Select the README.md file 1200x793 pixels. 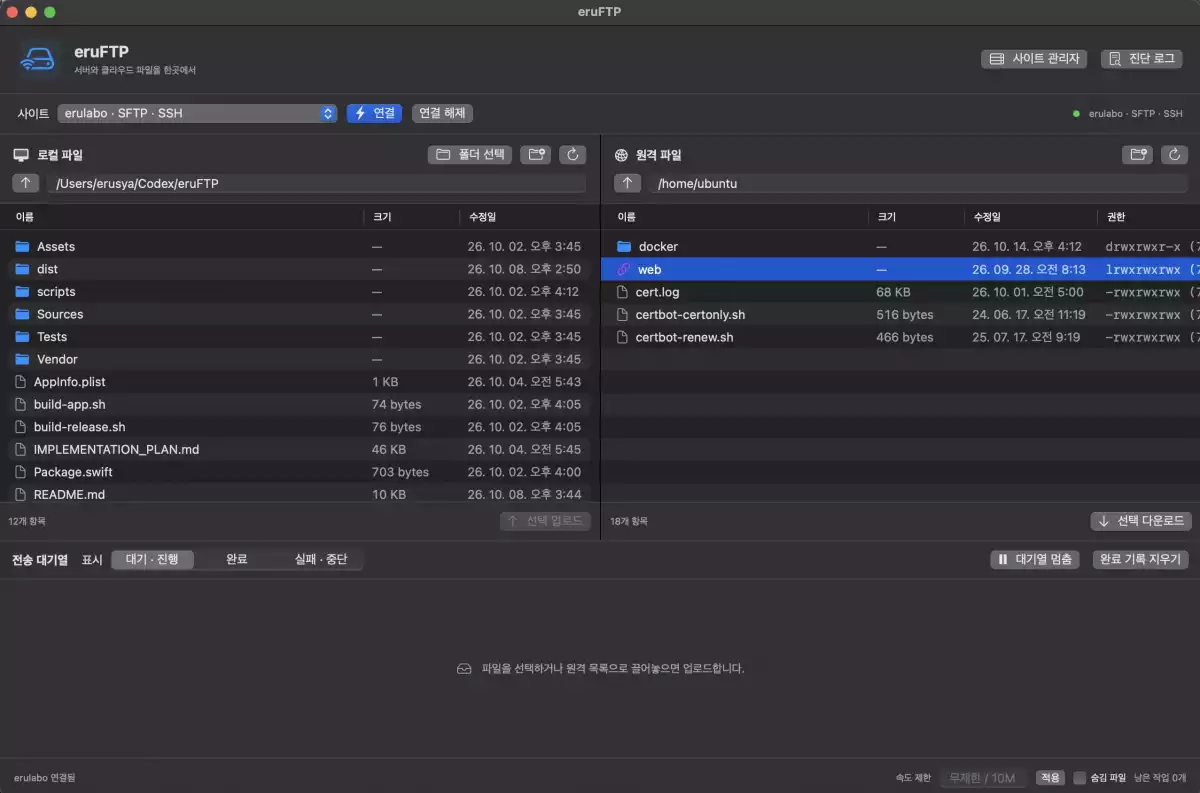[x=300, y=494]
